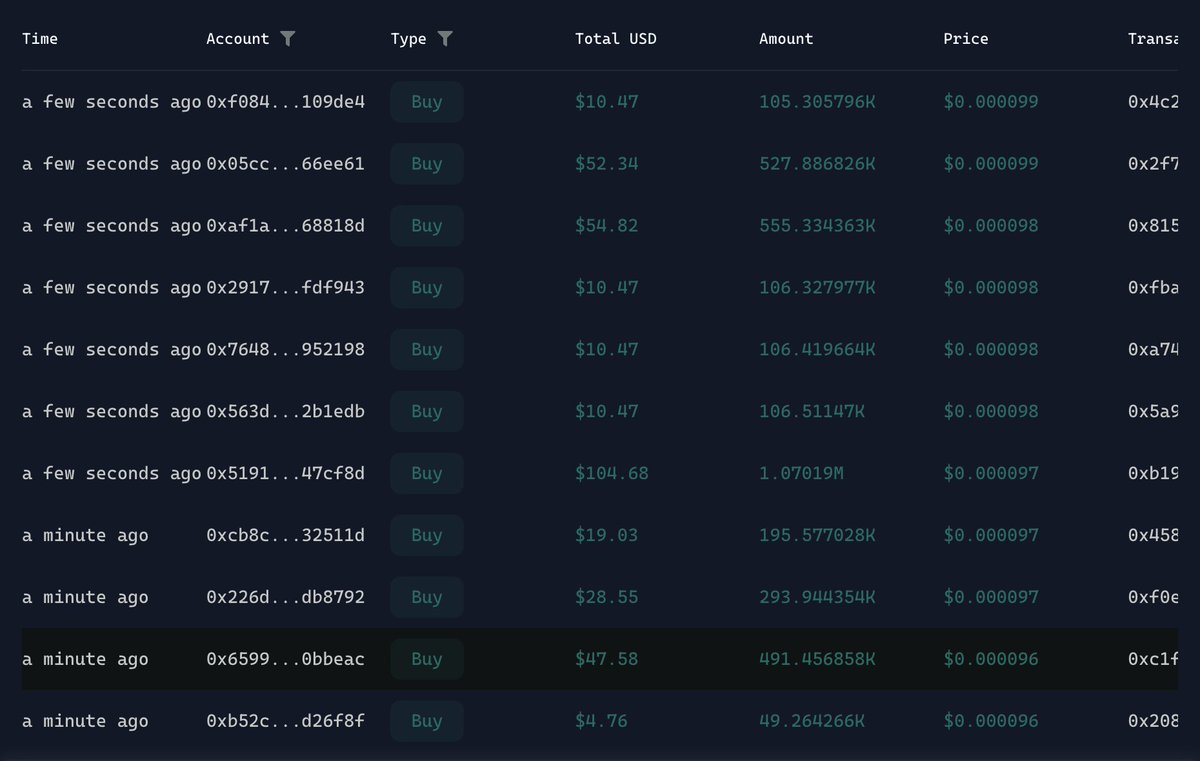1200x761 pixels.
Task: Open account 0x226d...db8792
Action: coord(286,598)
